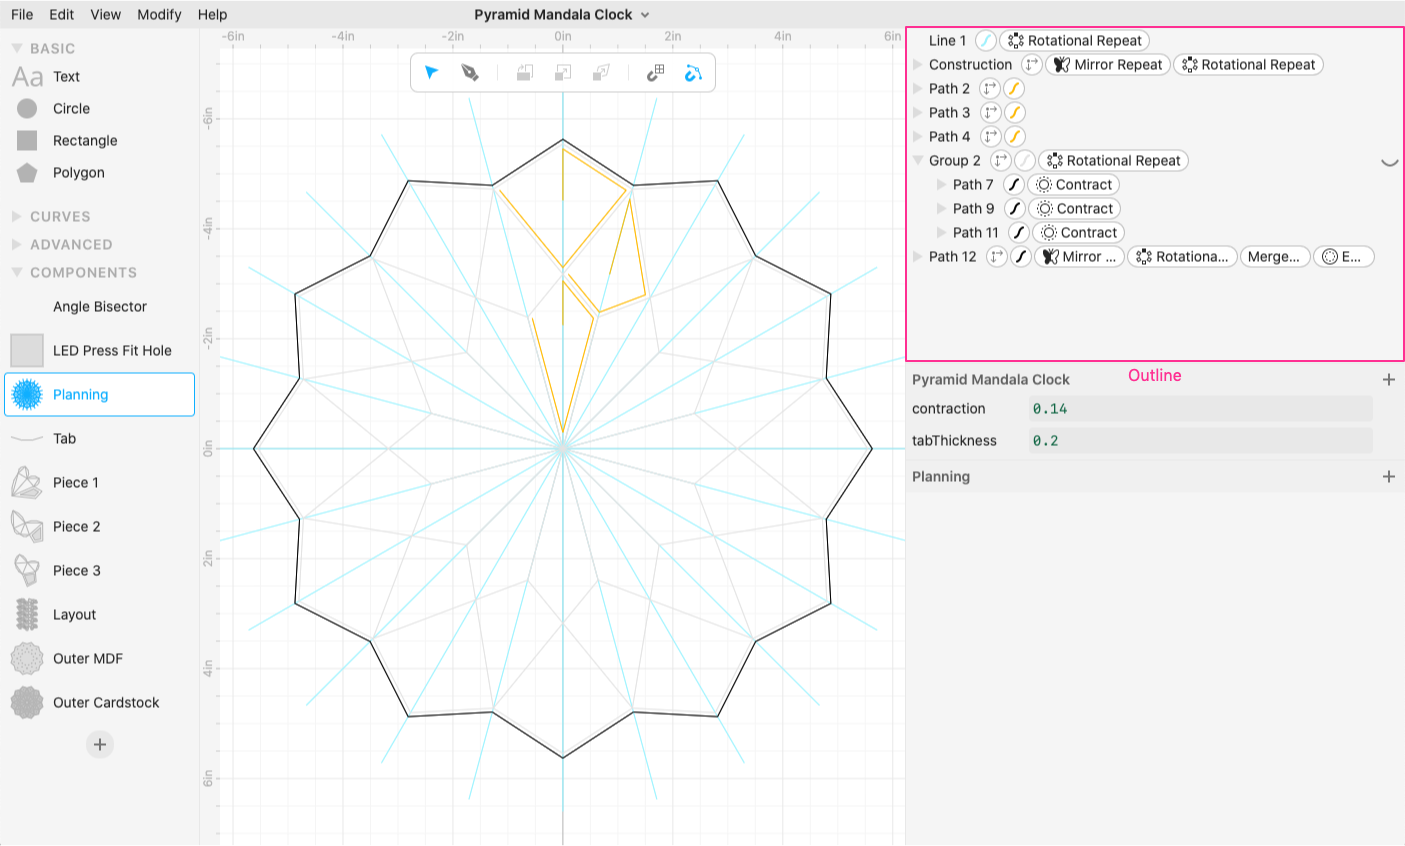Image resolution: width=1405 pixels, height=846 pixels.
Task: Open the Tab component
Action: point(99,438)
